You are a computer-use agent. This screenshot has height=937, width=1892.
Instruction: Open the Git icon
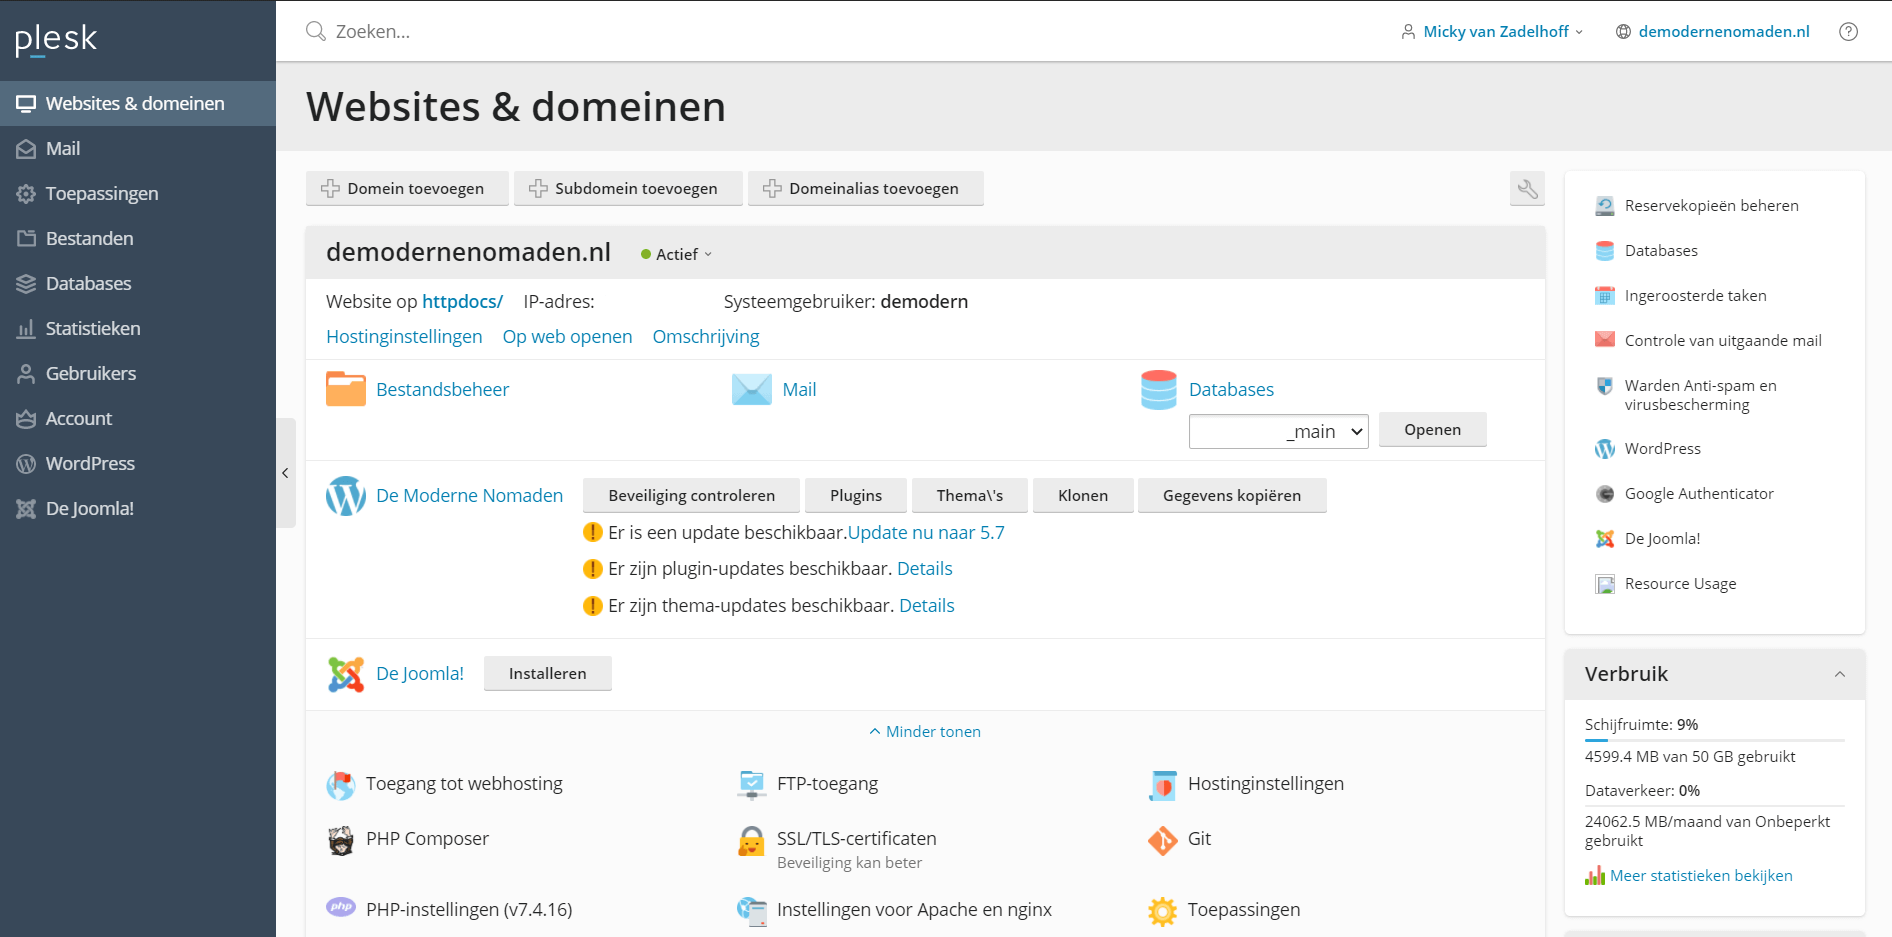(x=1162, y=840)
